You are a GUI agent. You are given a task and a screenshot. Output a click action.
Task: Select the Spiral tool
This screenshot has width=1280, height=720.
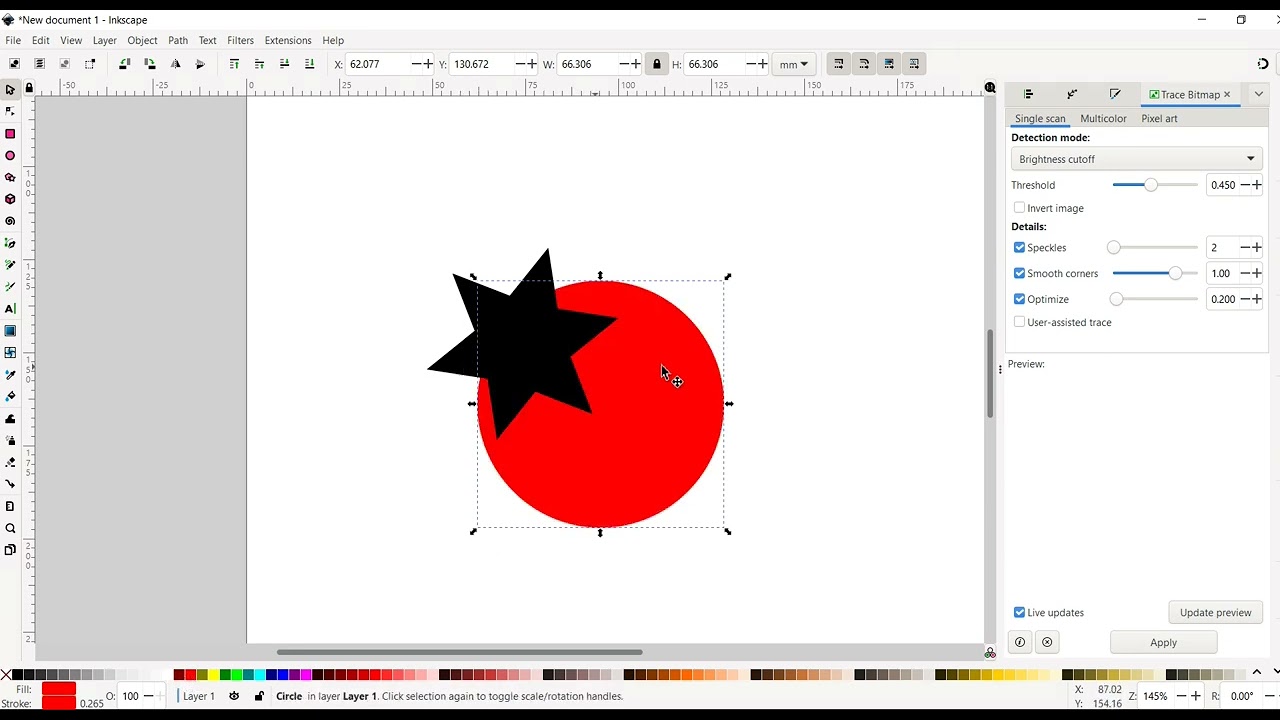(10, 221)
